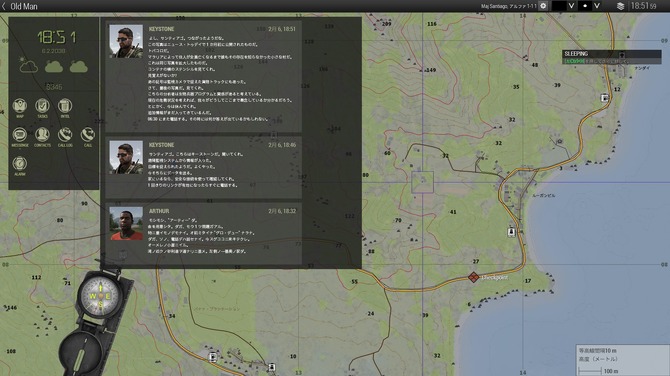Image resolution: width=670 pixels, height=376 pixels.
Task: Click the digital clock 18:51 in tablet panel
Action: click(x=57, y=37)
